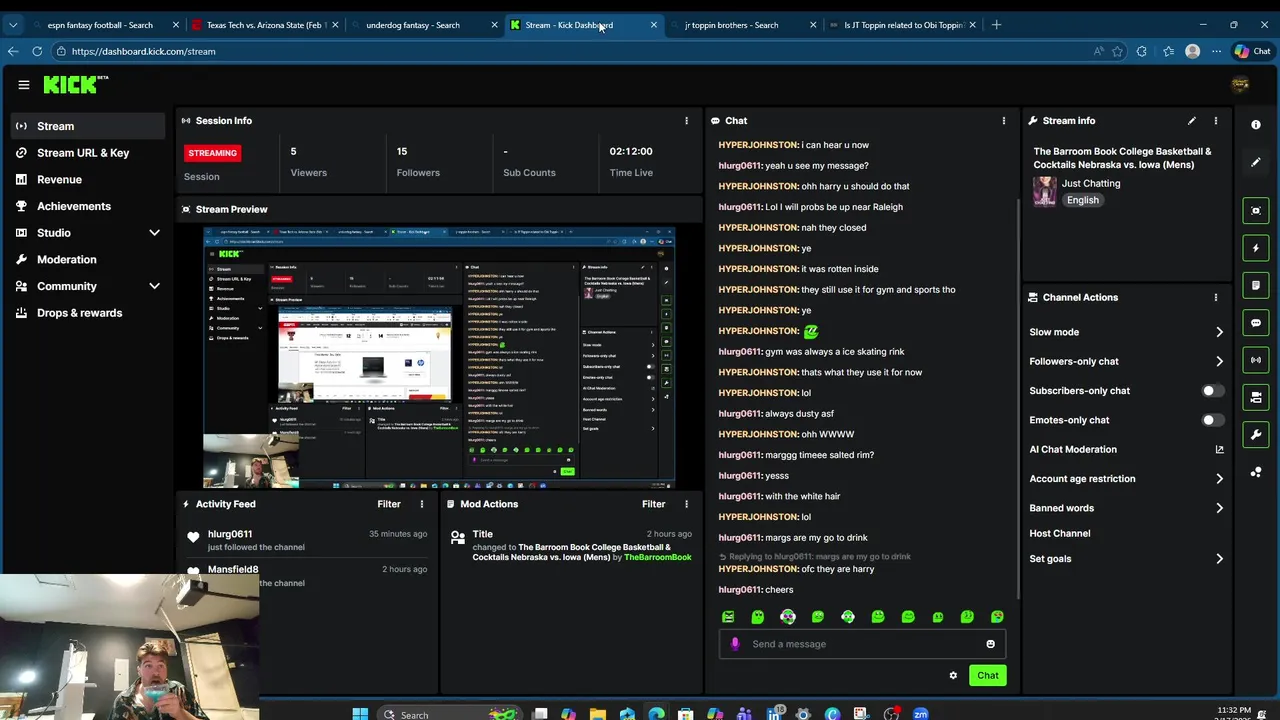Switch to underdog fantasy browser tab
Viewport: 1280px width, 720px height.
[424, 25]
